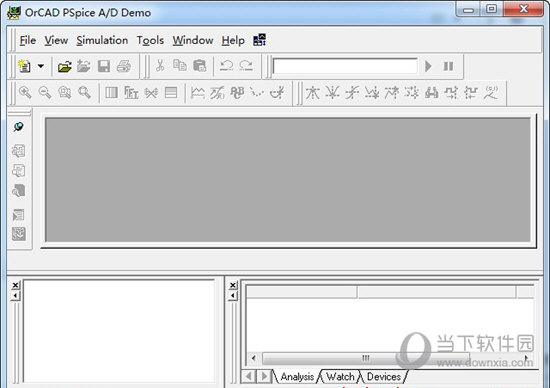Click the Save disk icon

tap(104, 66)
